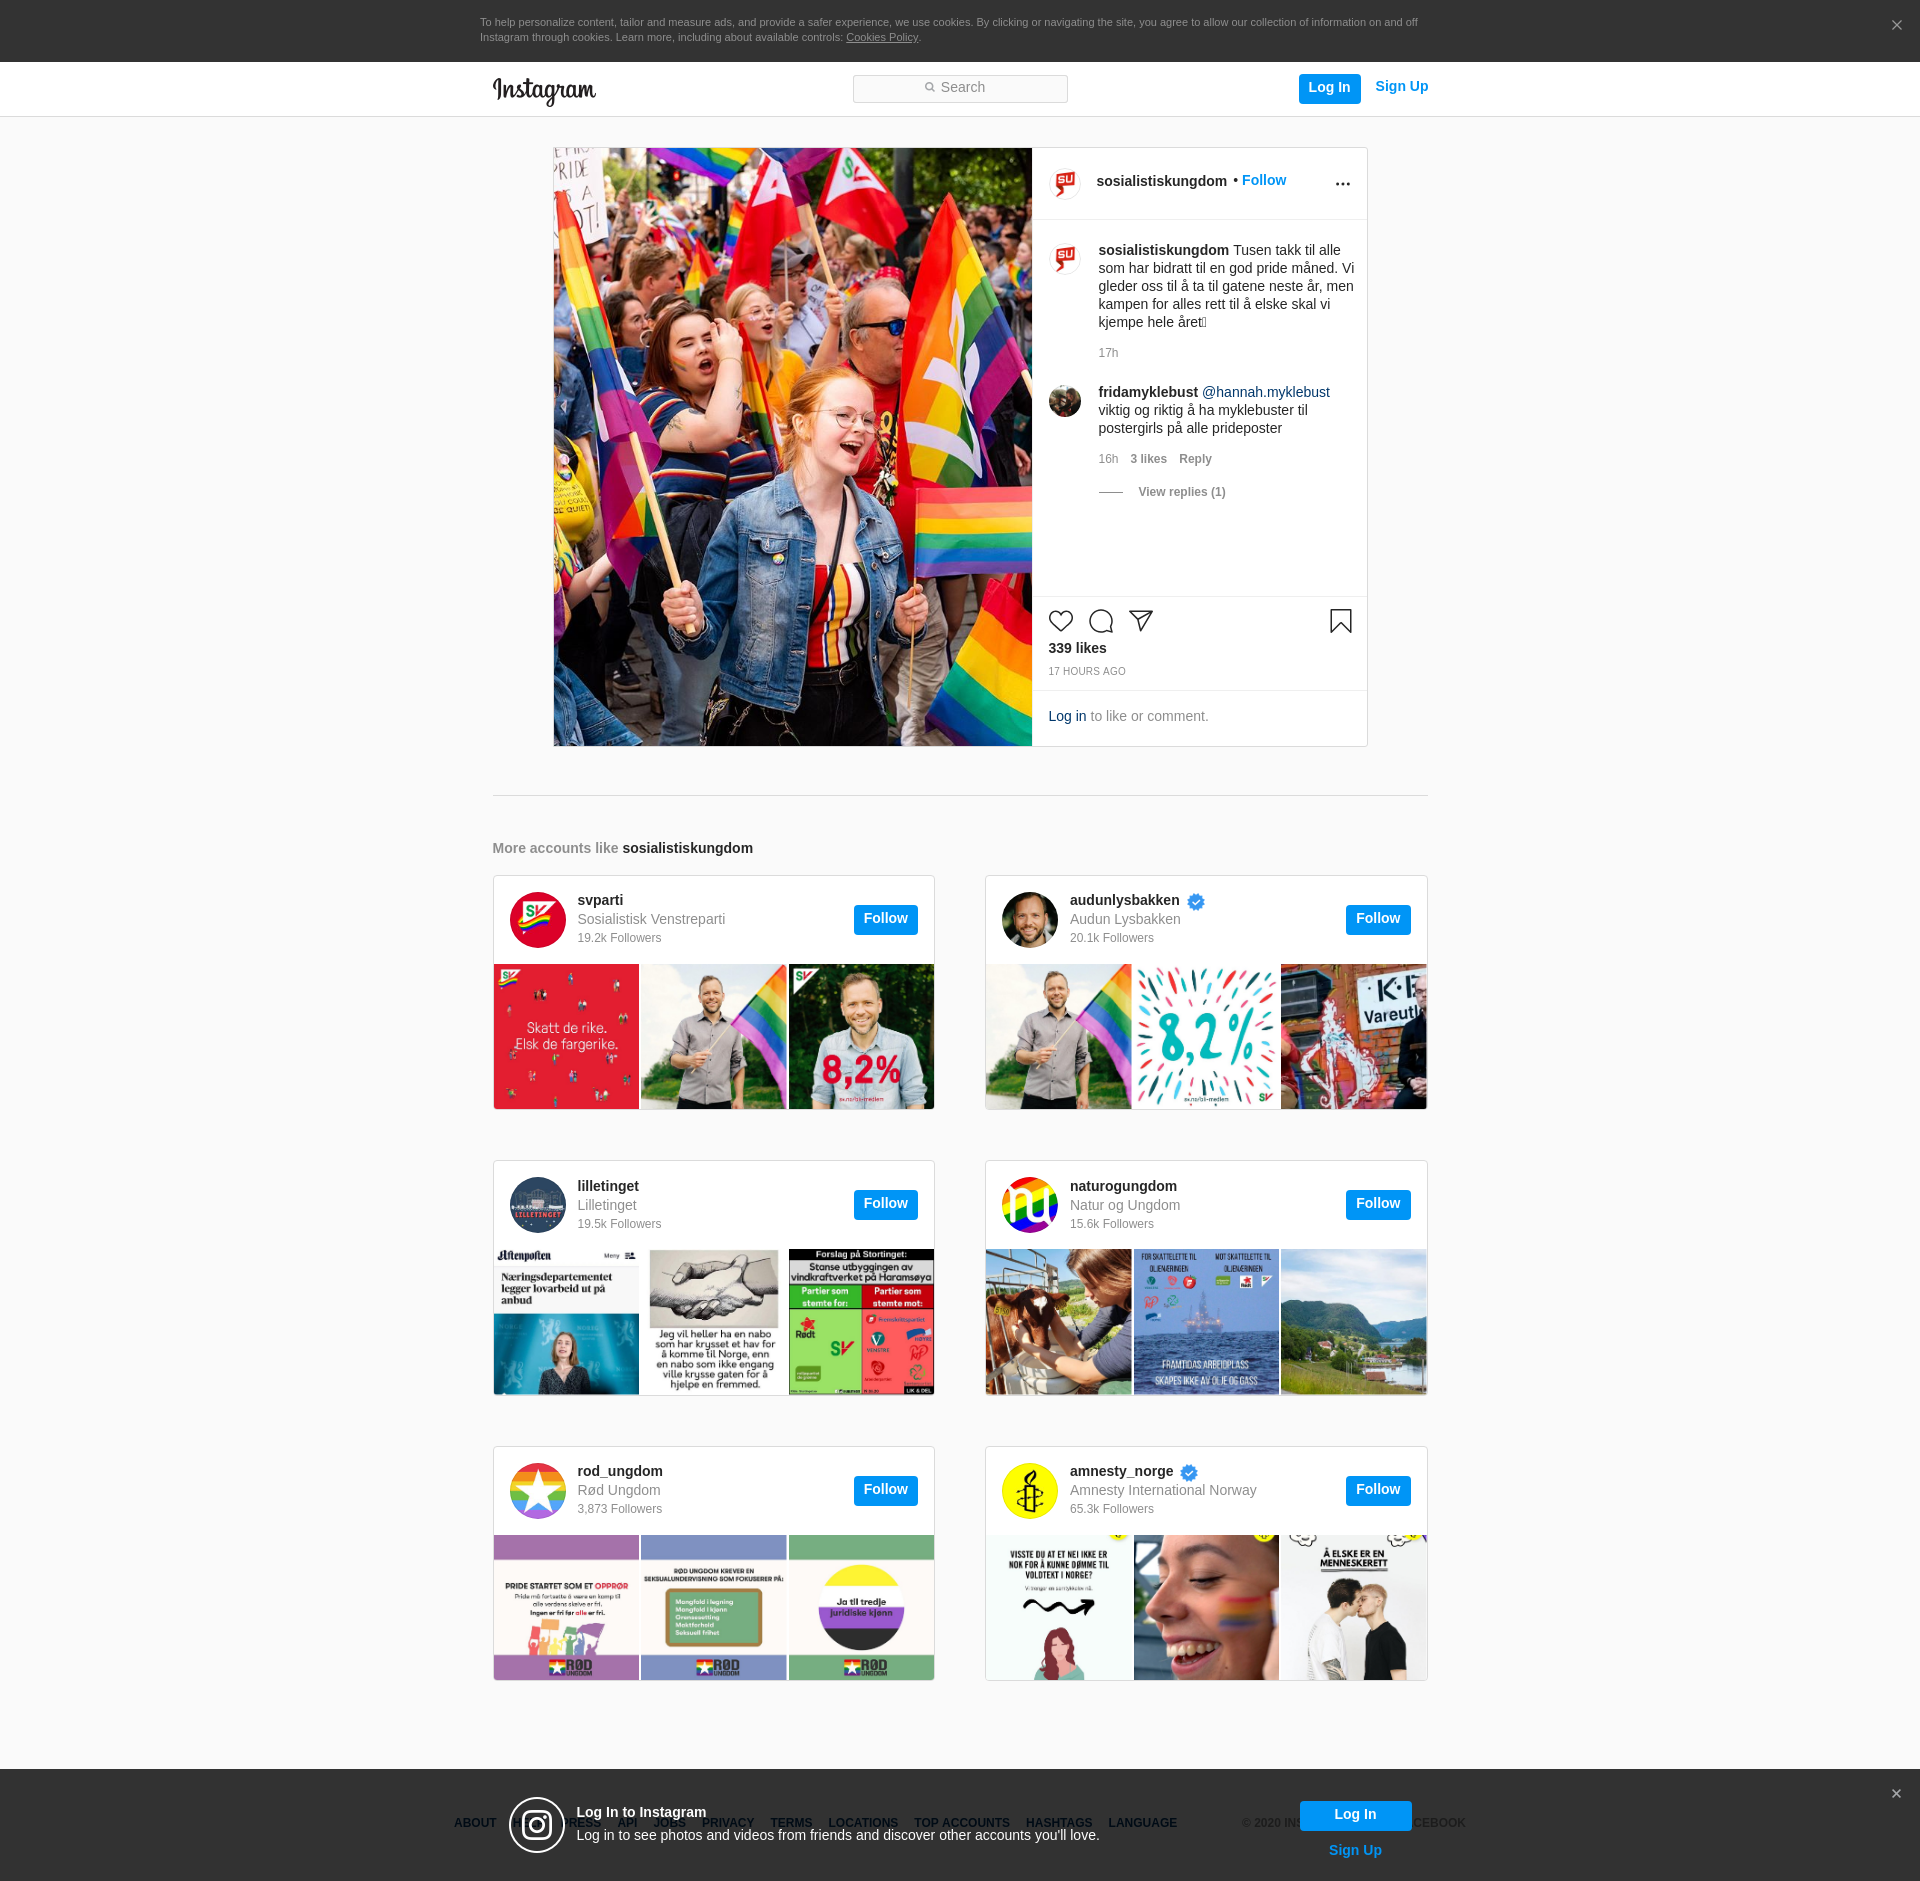
Task: Open footer HASHTAGS link
Action: pos(1059,1823)
